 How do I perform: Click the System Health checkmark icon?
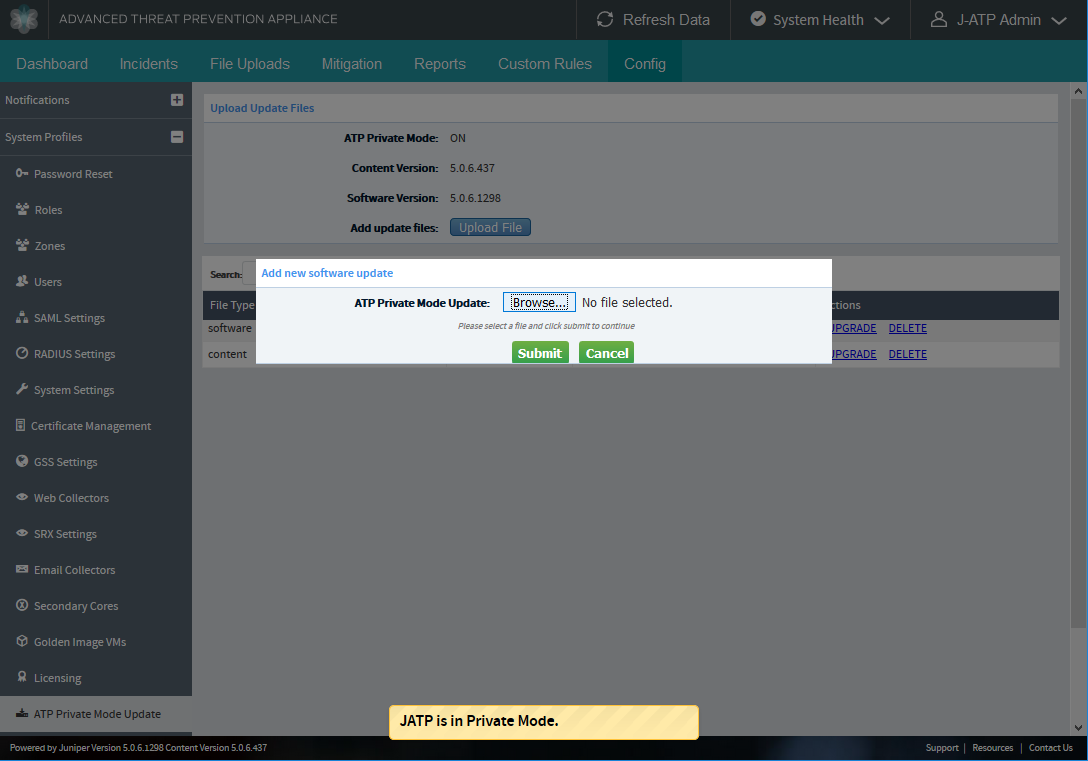pos(758,19)
